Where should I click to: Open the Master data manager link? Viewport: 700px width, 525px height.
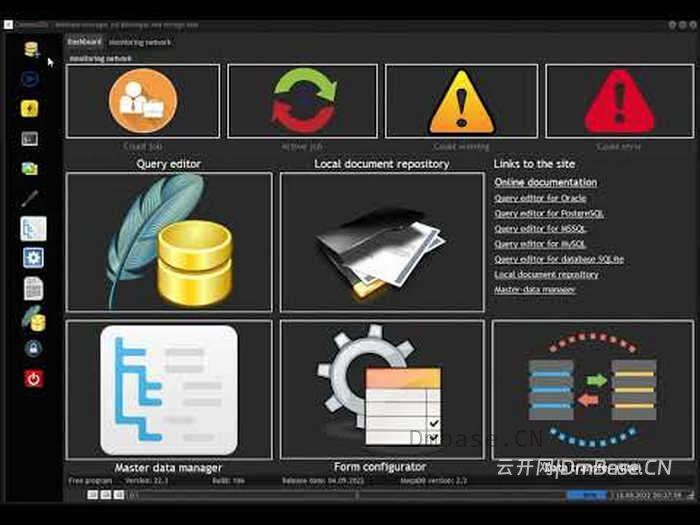535,289
